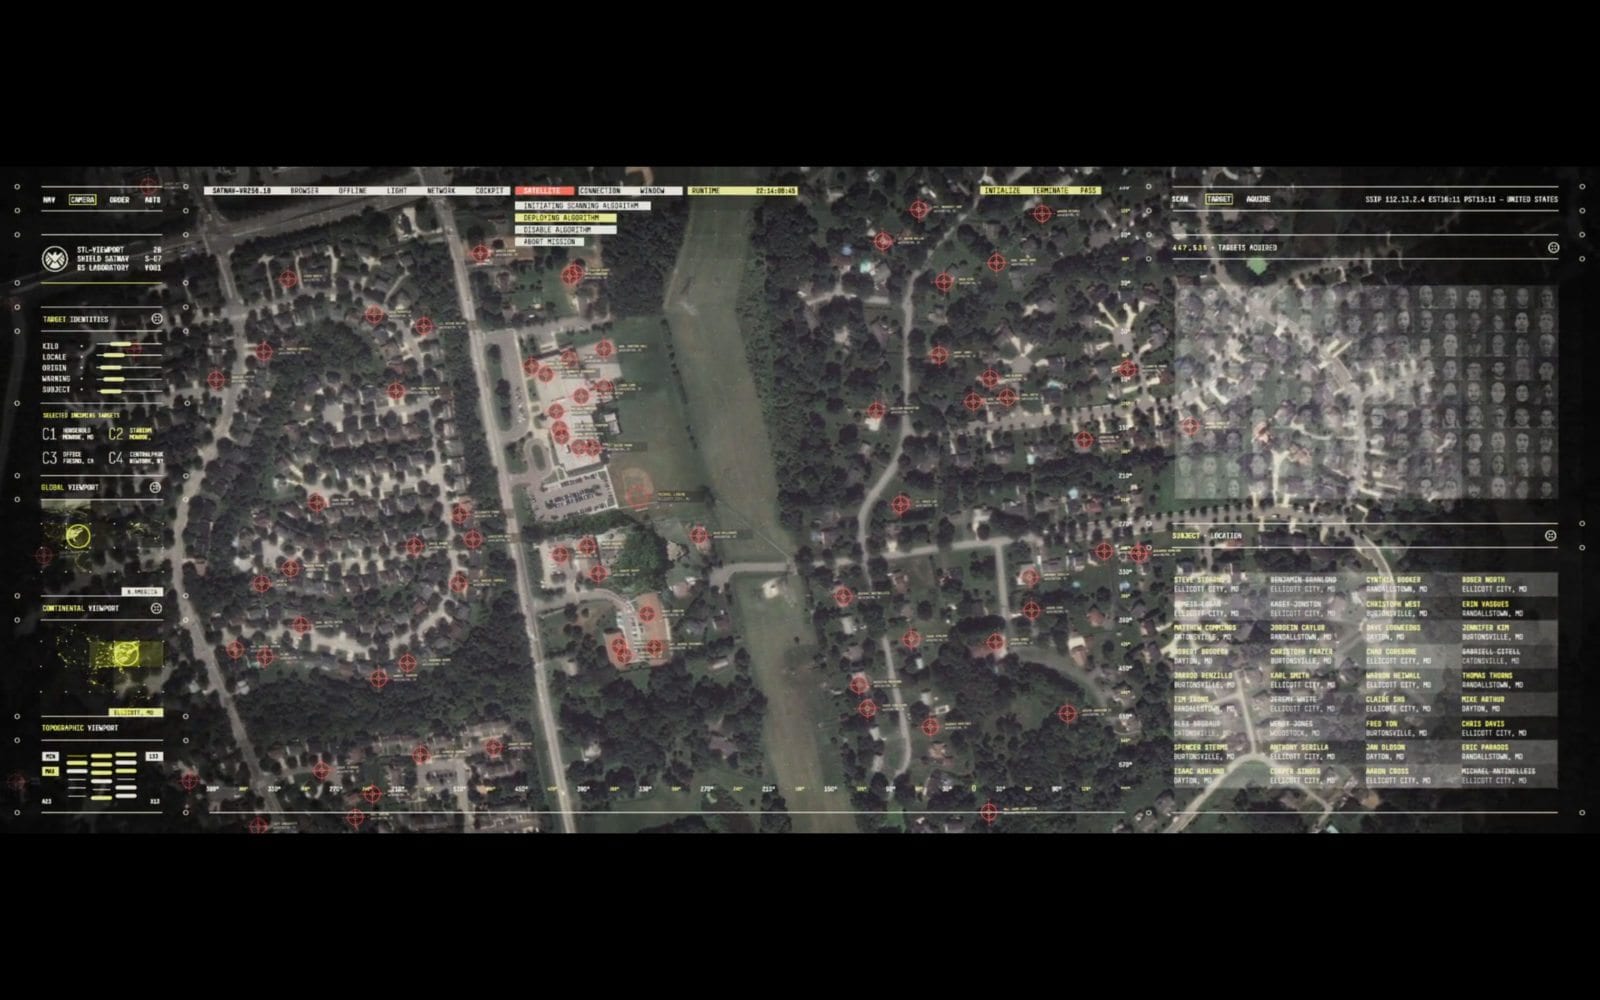The width and height of the screenshot is (1600, 1000).
Task: Open the BROWSER menu
Action: coord(305,190)
